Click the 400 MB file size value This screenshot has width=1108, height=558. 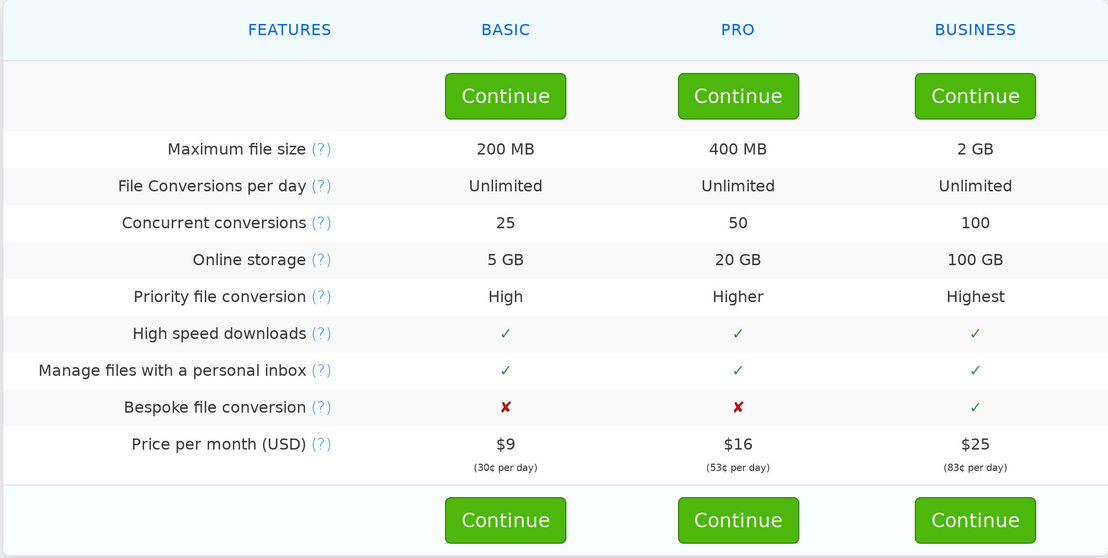738,150
